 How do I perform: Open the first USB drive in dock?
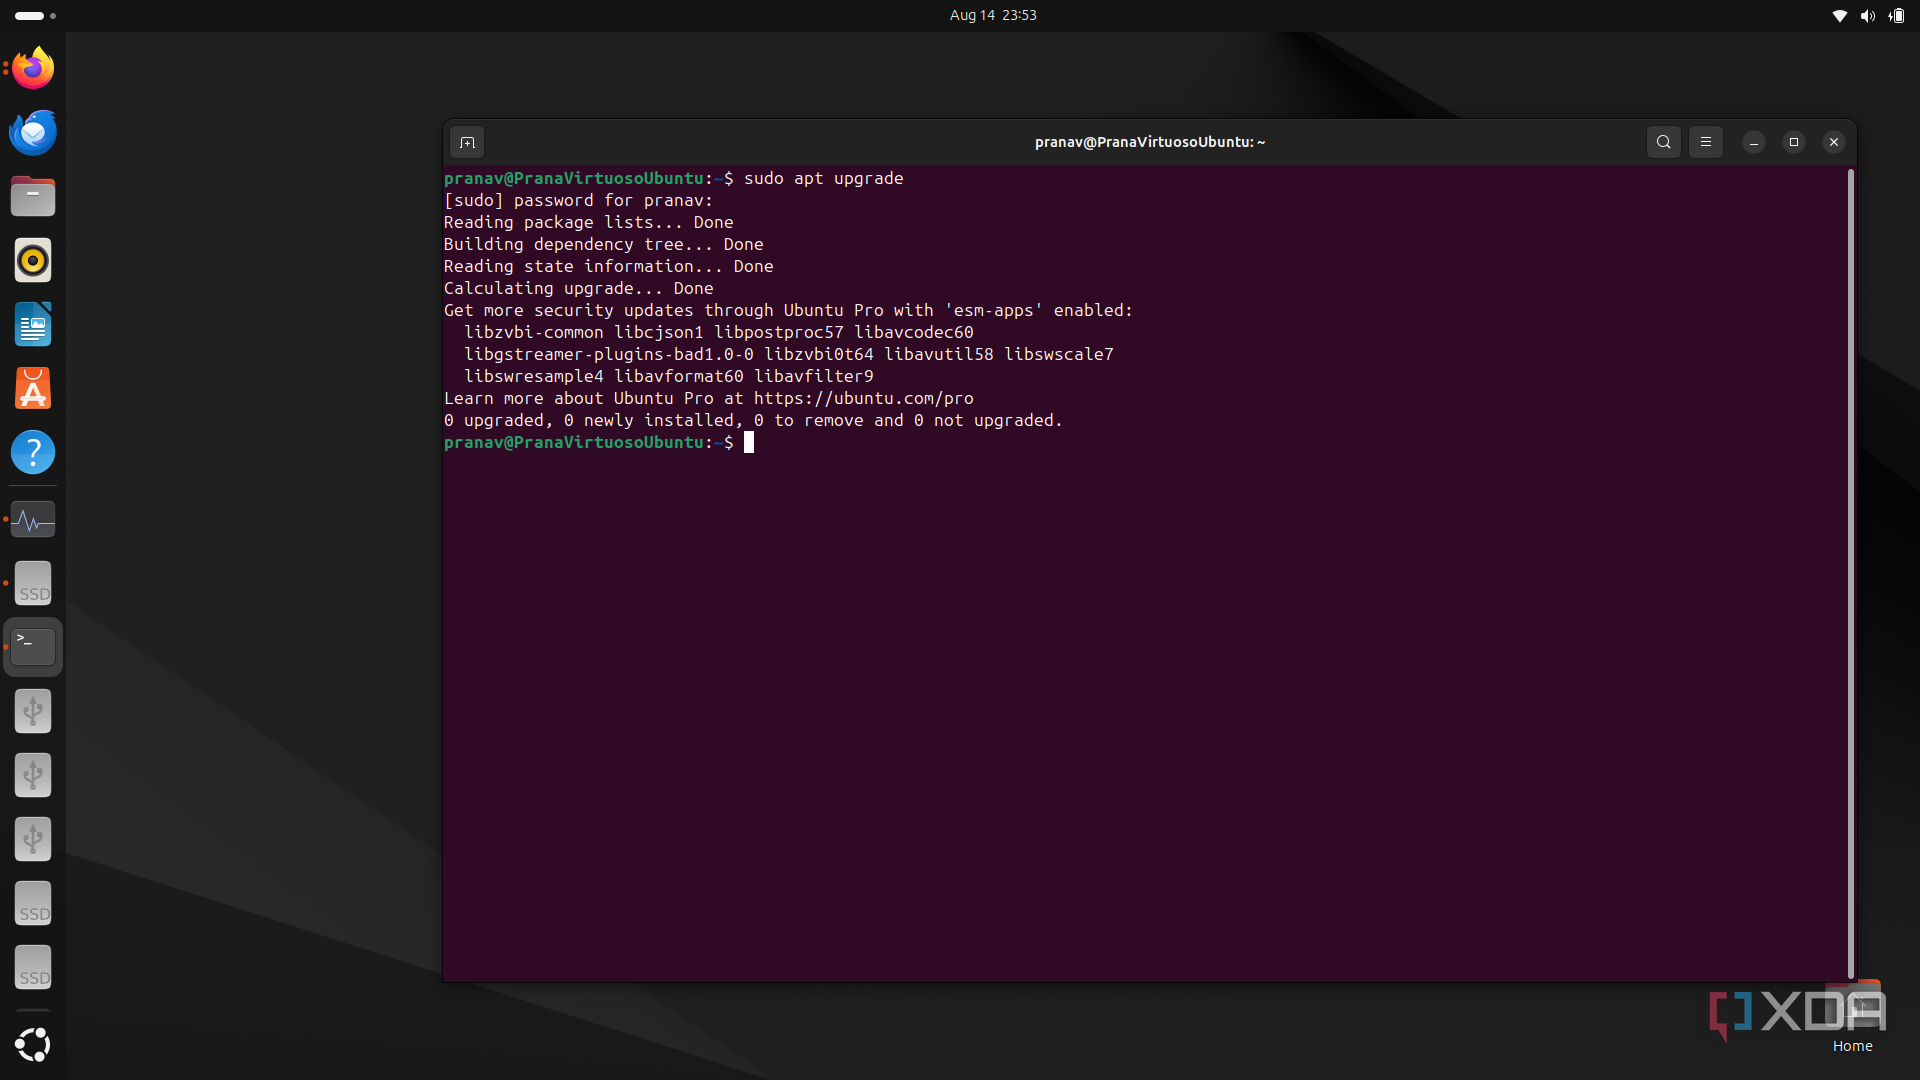[33, 711]
